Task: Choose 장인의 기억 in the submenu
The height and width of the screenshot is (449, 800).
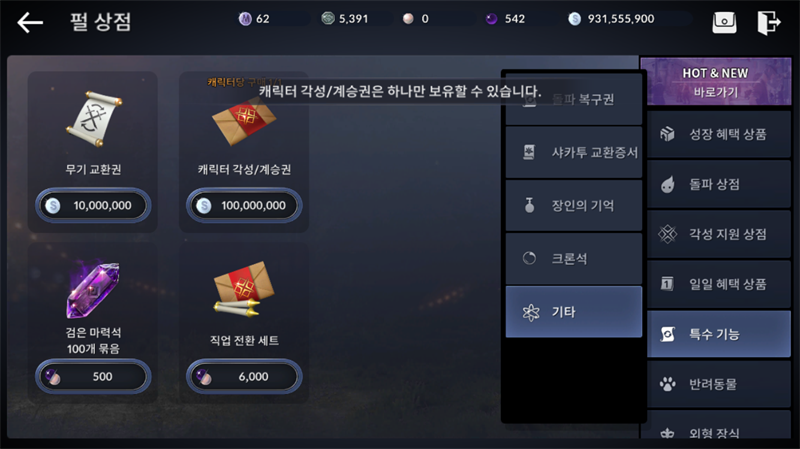Action: pyautogui.click(x=573, y=206)
